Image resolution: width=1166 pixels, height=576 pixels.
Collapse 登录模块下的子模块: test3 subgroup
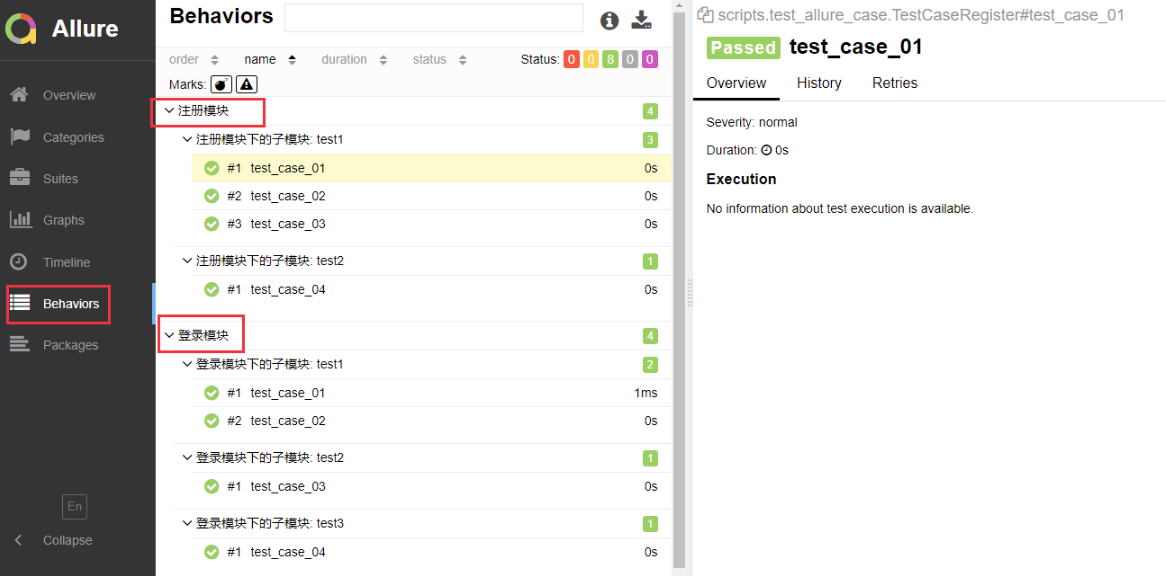[x=262, y=523]
